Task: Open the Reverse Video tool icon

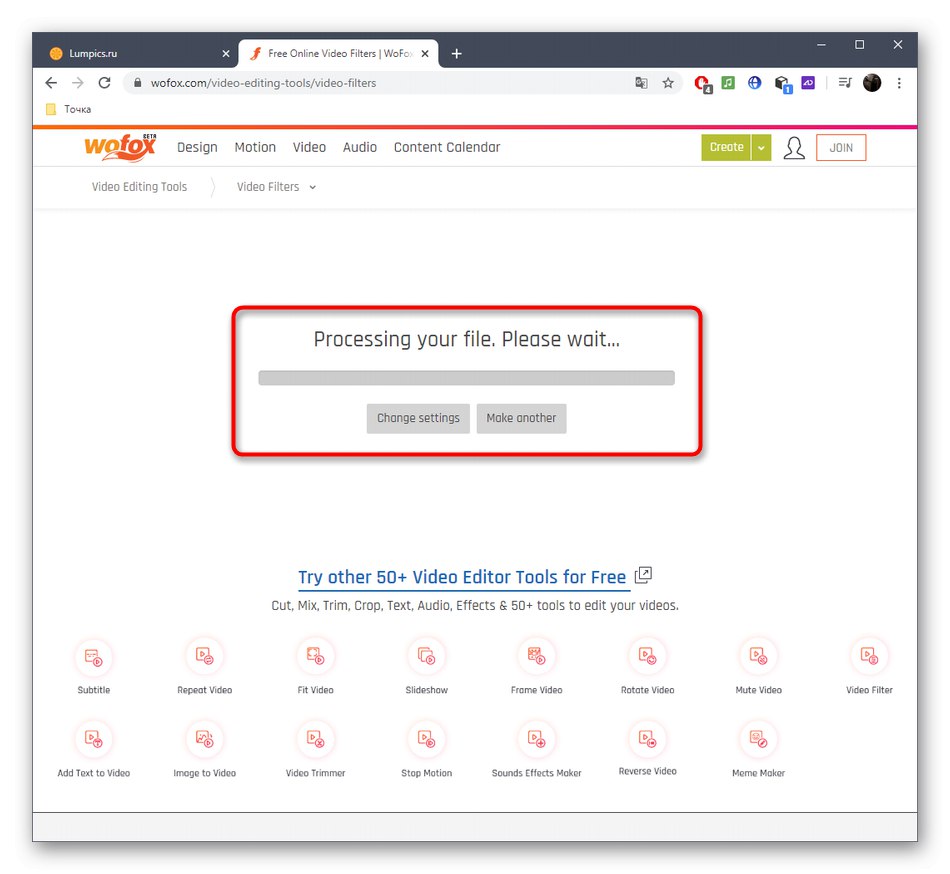Action: [x=648, y=739]
